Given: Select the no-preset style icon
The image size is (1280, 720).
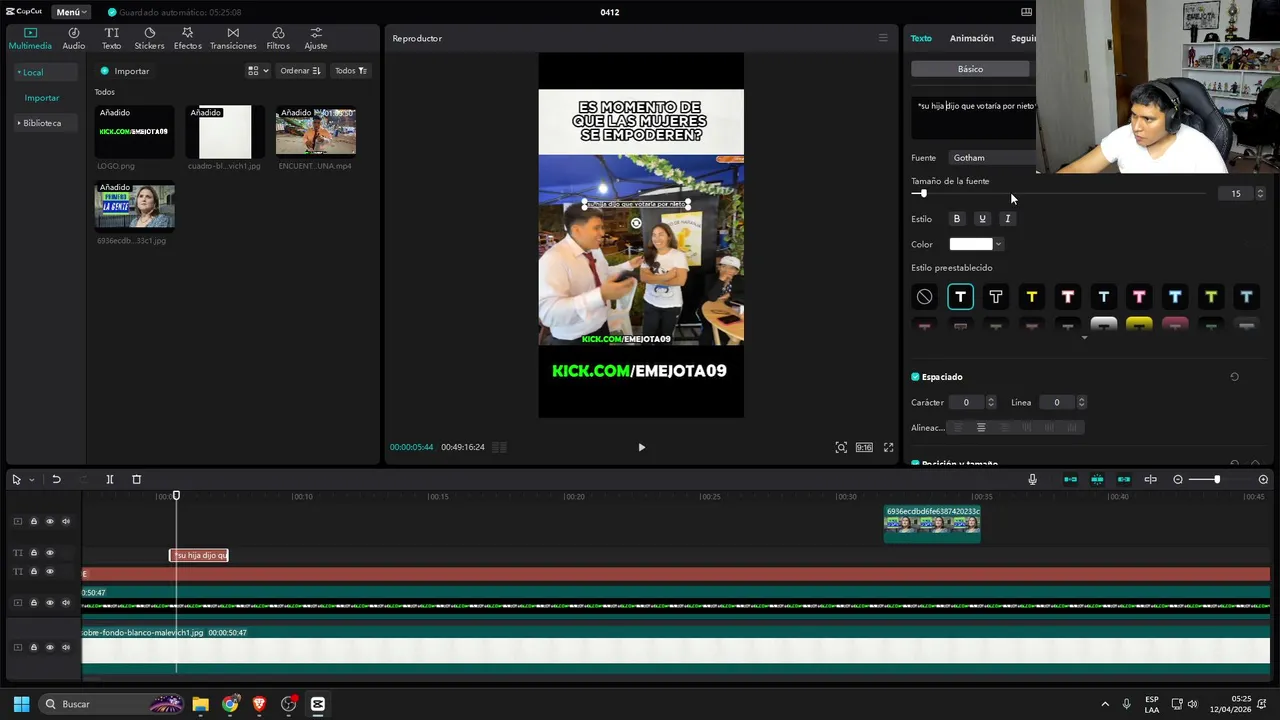Looking at the screenshot, I should [x=925, y=297].
